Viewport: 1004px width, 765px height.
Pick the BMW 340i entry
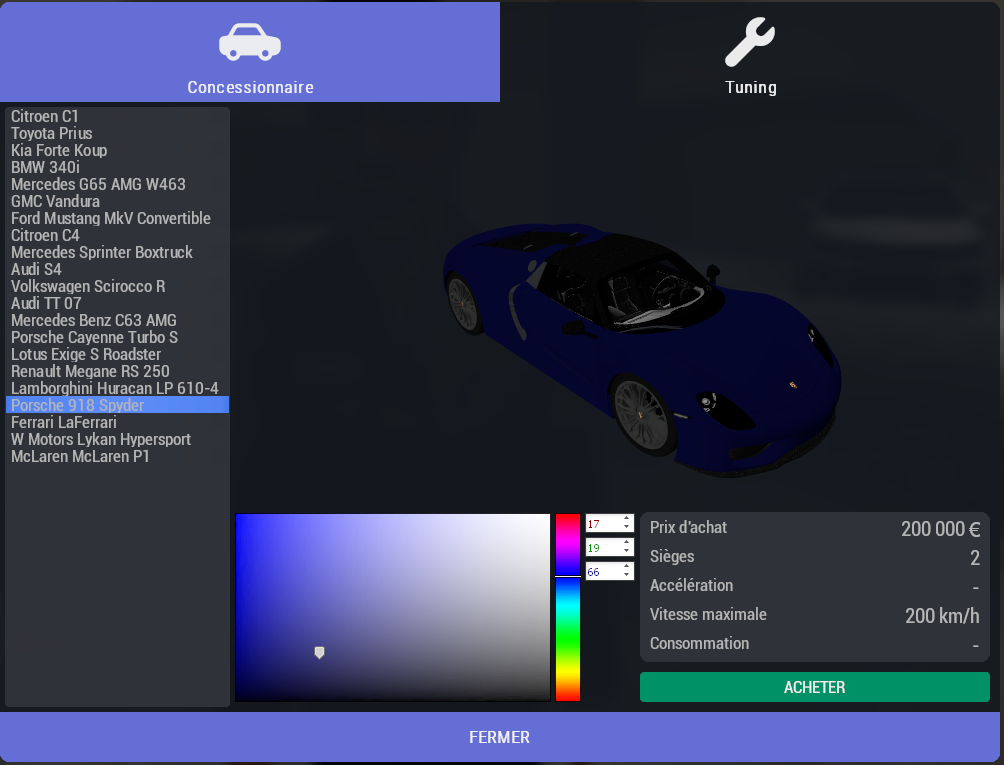click(117, 167)
